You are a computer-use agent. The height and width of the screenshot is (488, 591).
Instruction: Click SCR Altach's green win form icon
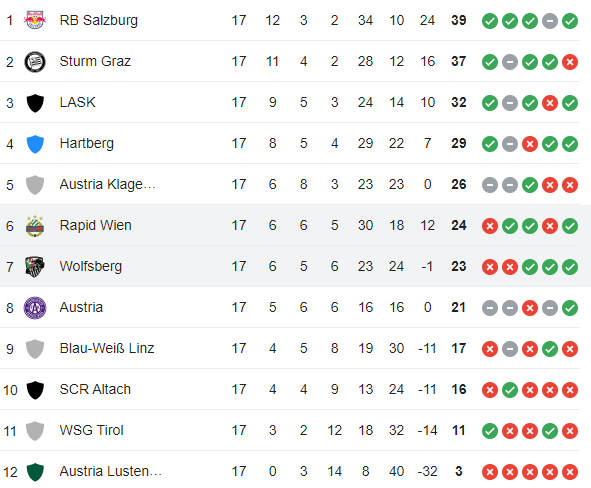510,390
